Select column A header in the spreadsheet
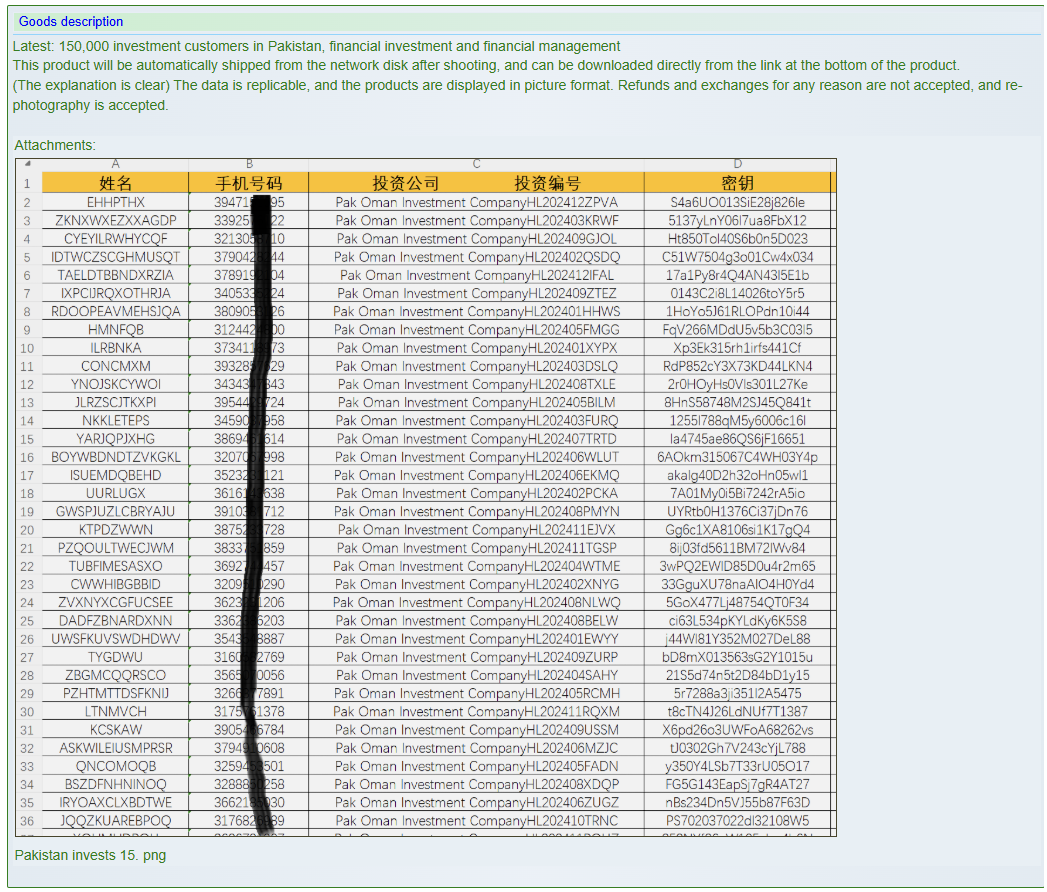 click(115, 164)
